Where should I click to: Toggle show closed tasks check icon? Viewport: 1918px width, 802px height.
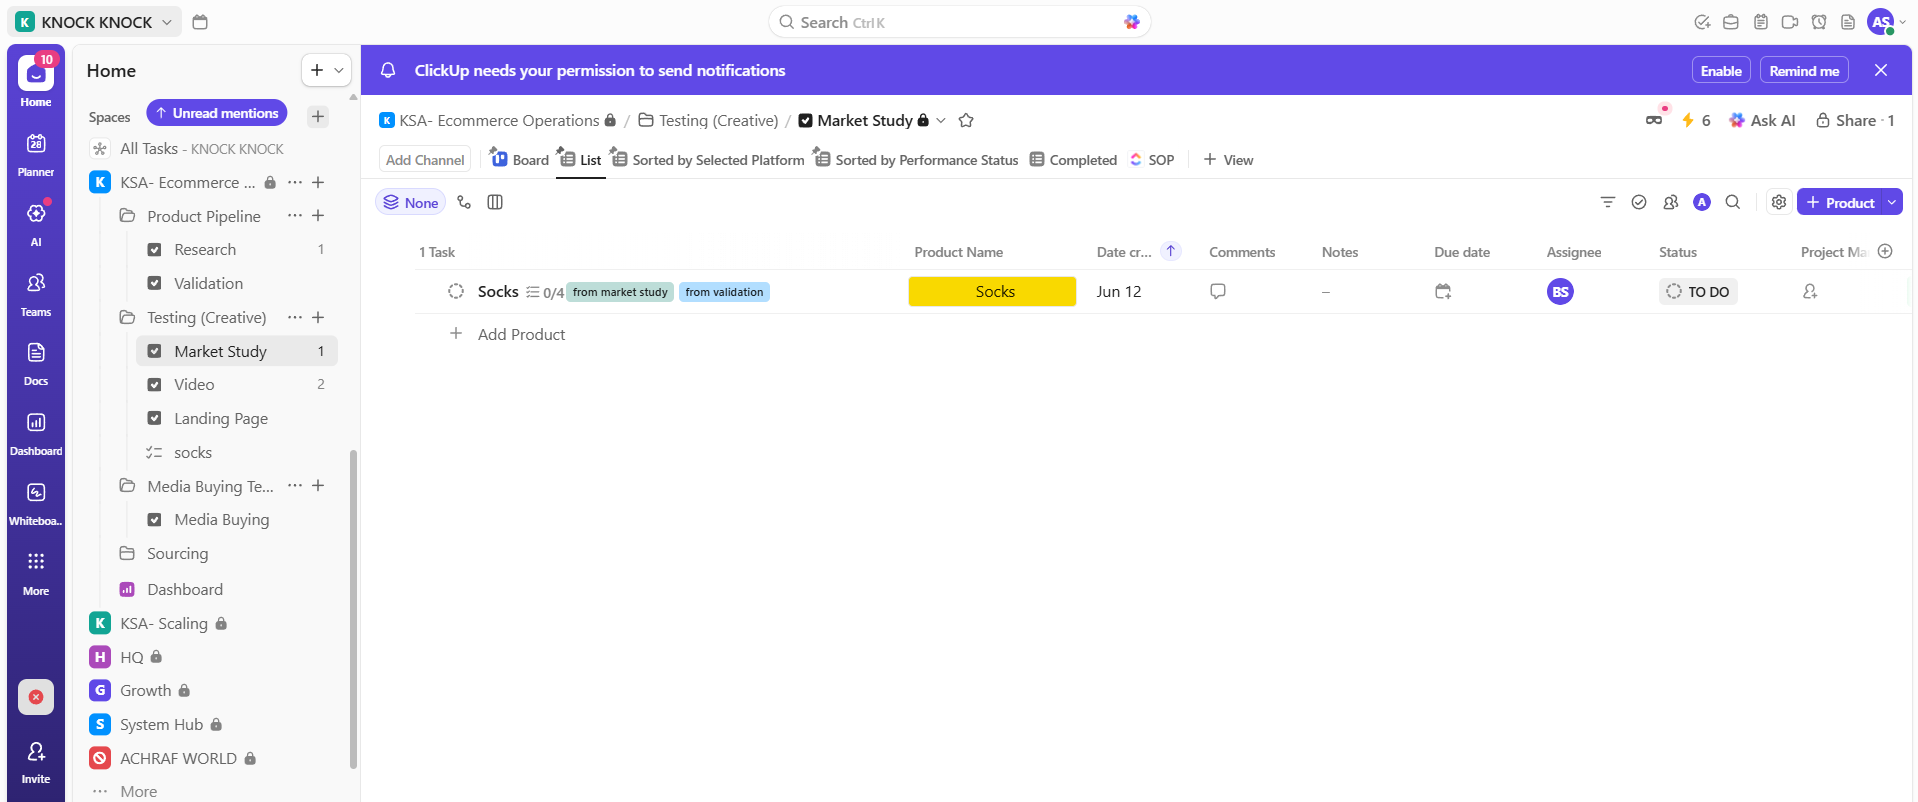coord(1639,202)
